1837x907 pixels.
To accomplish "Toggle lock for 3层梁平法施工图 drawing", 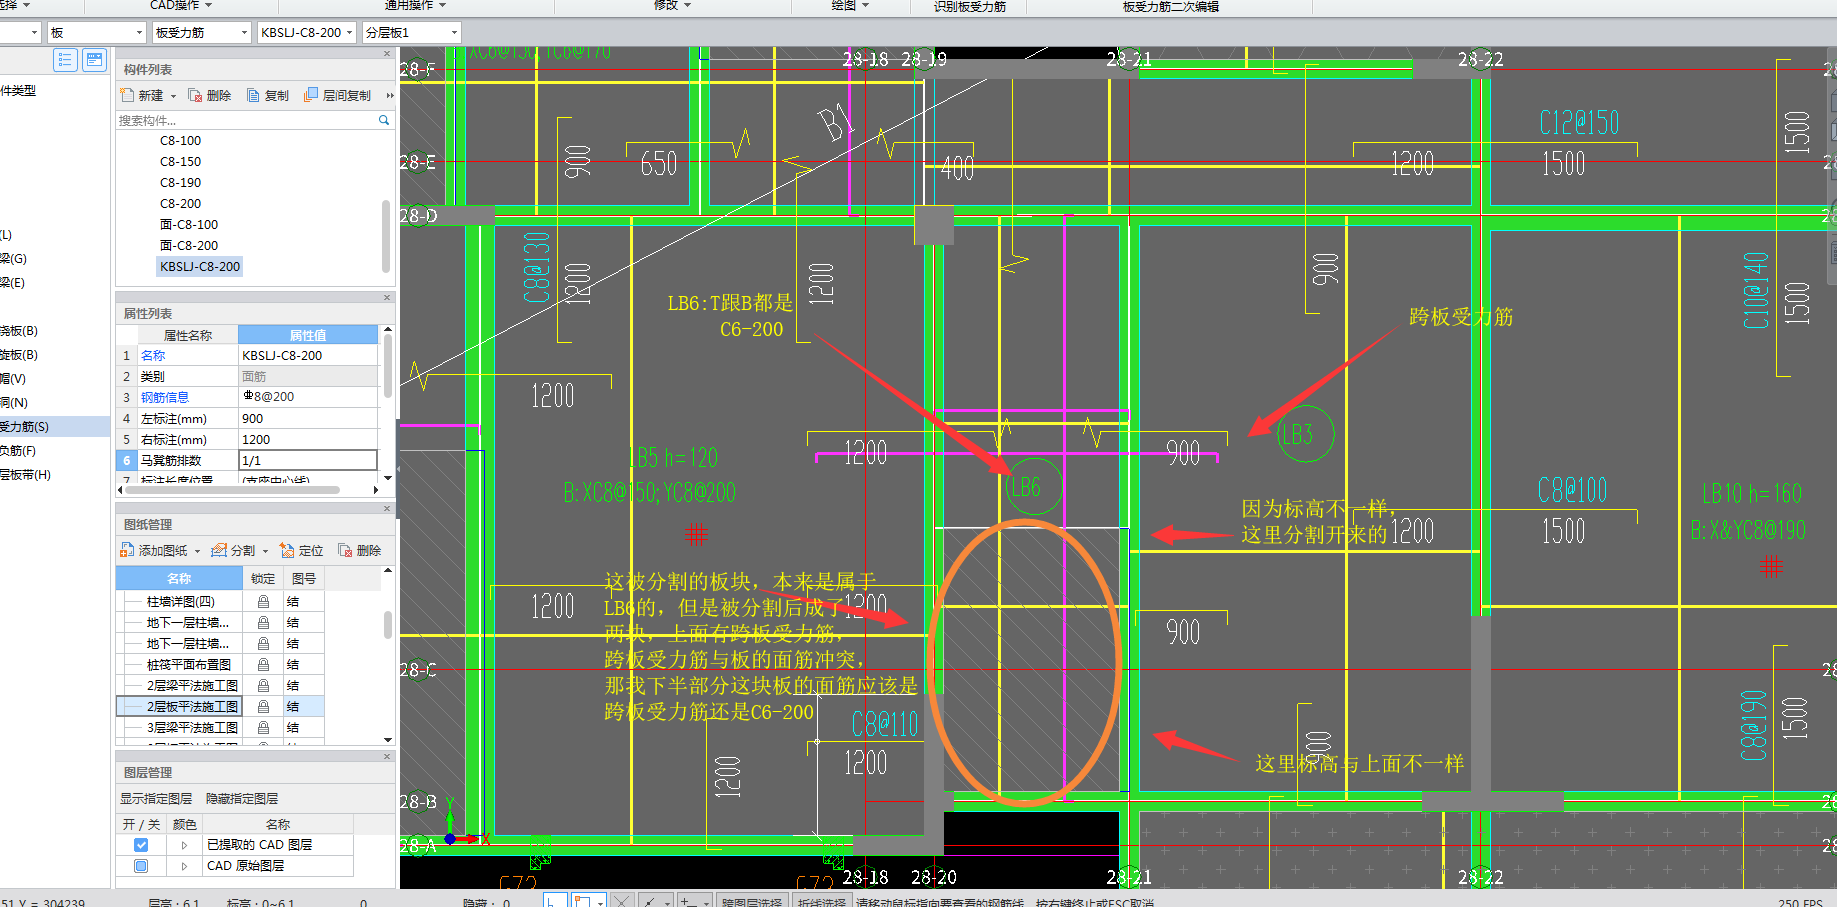I will point(263,727).
